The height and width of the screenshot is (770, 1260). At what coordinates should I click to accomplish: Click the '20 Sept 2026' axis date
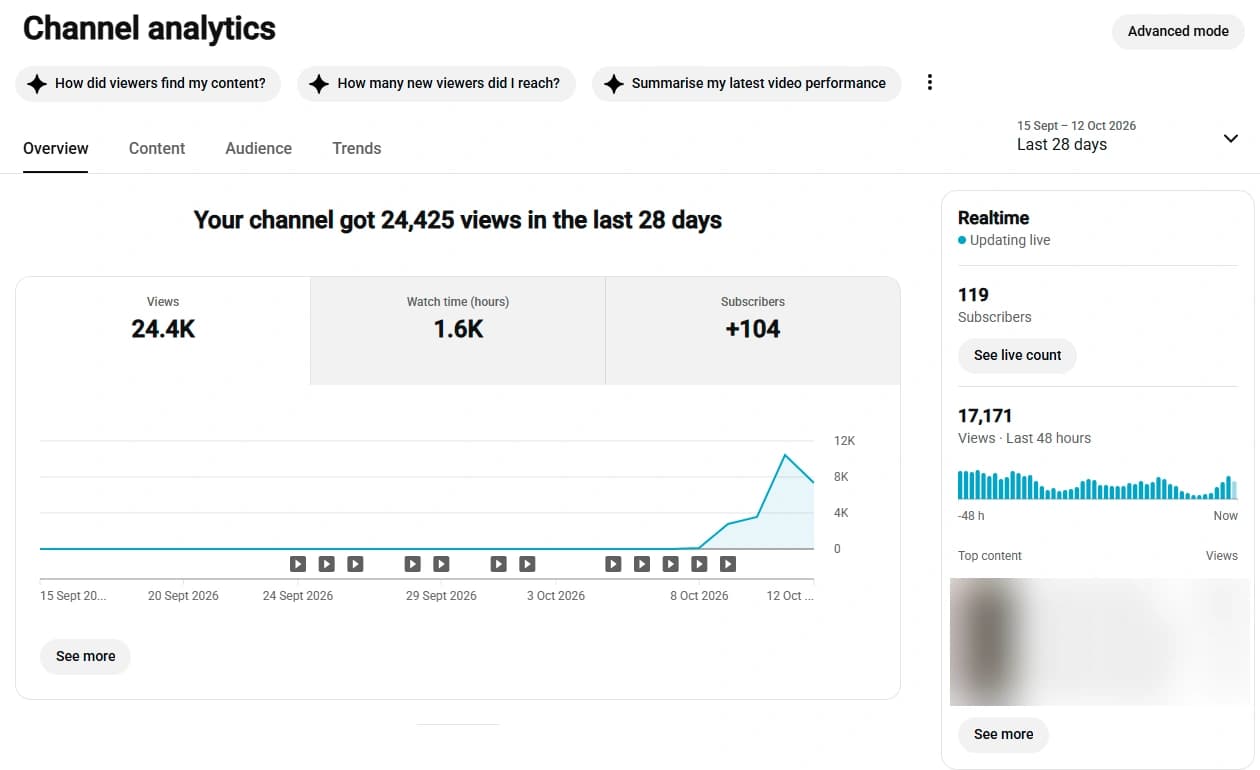coord(183,595)
